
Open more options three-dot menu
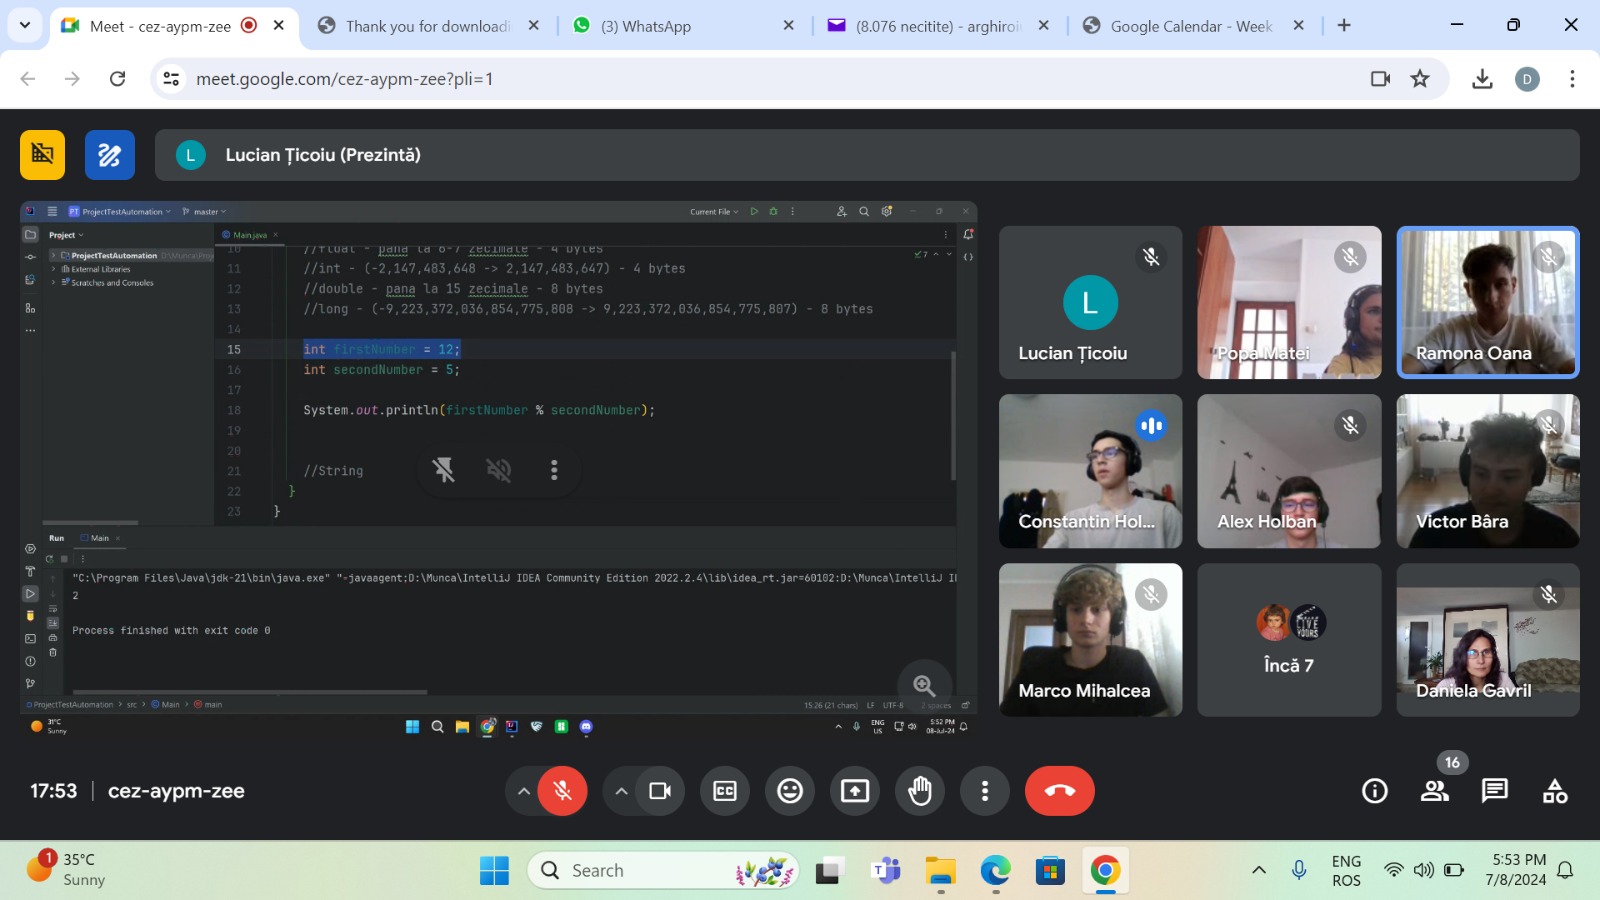[x=985, y=791]
